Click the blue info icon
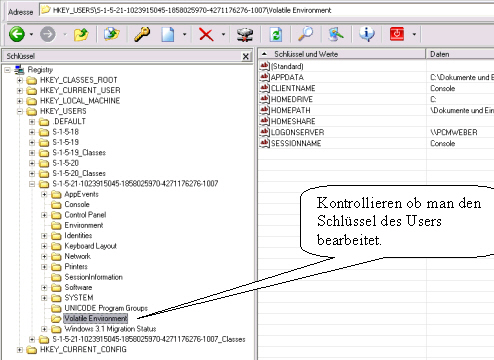 (367, 34)
